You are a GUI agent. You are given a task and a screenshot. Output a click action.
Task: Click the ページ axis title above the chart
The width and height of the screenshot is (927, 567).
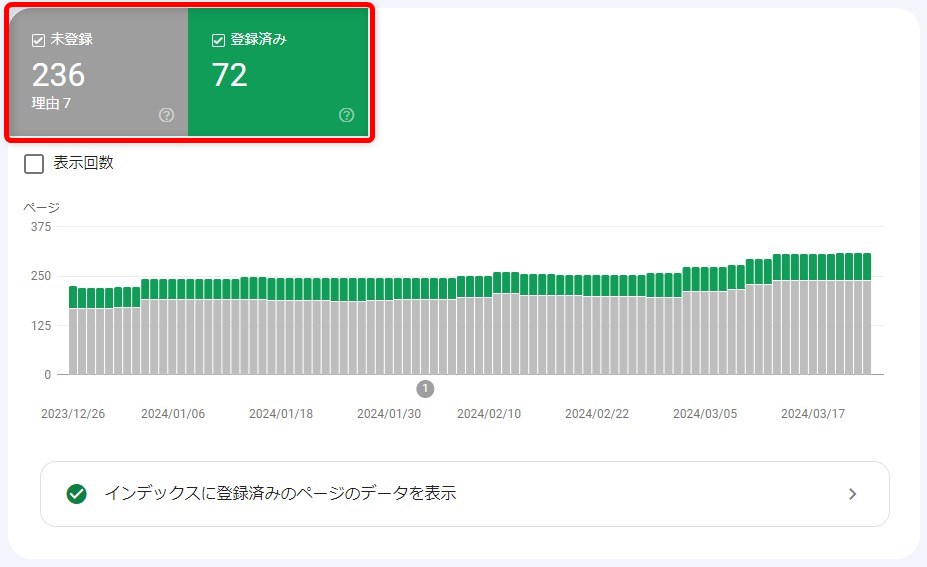pos(41,208)
